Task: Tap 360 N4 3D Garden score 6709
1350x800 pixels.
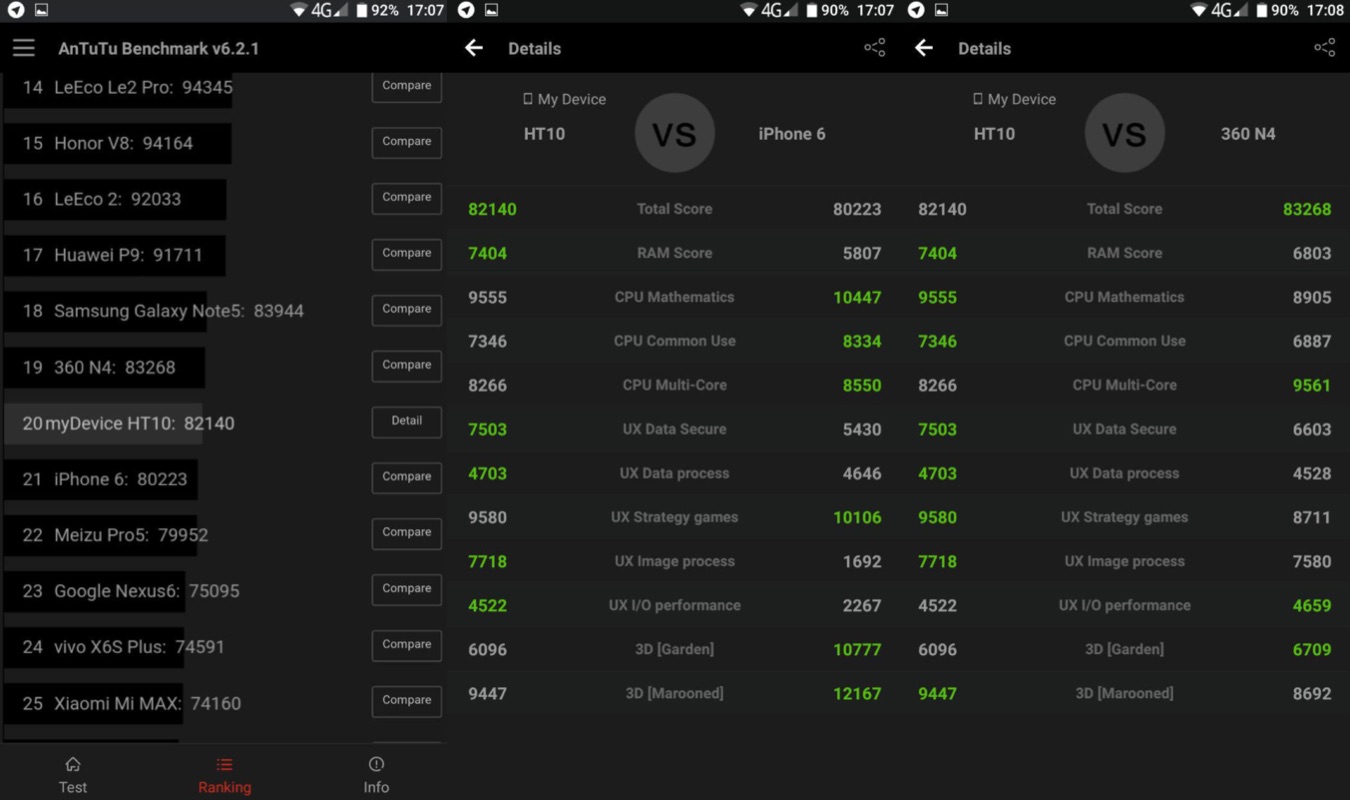Action: point(1312,649)
